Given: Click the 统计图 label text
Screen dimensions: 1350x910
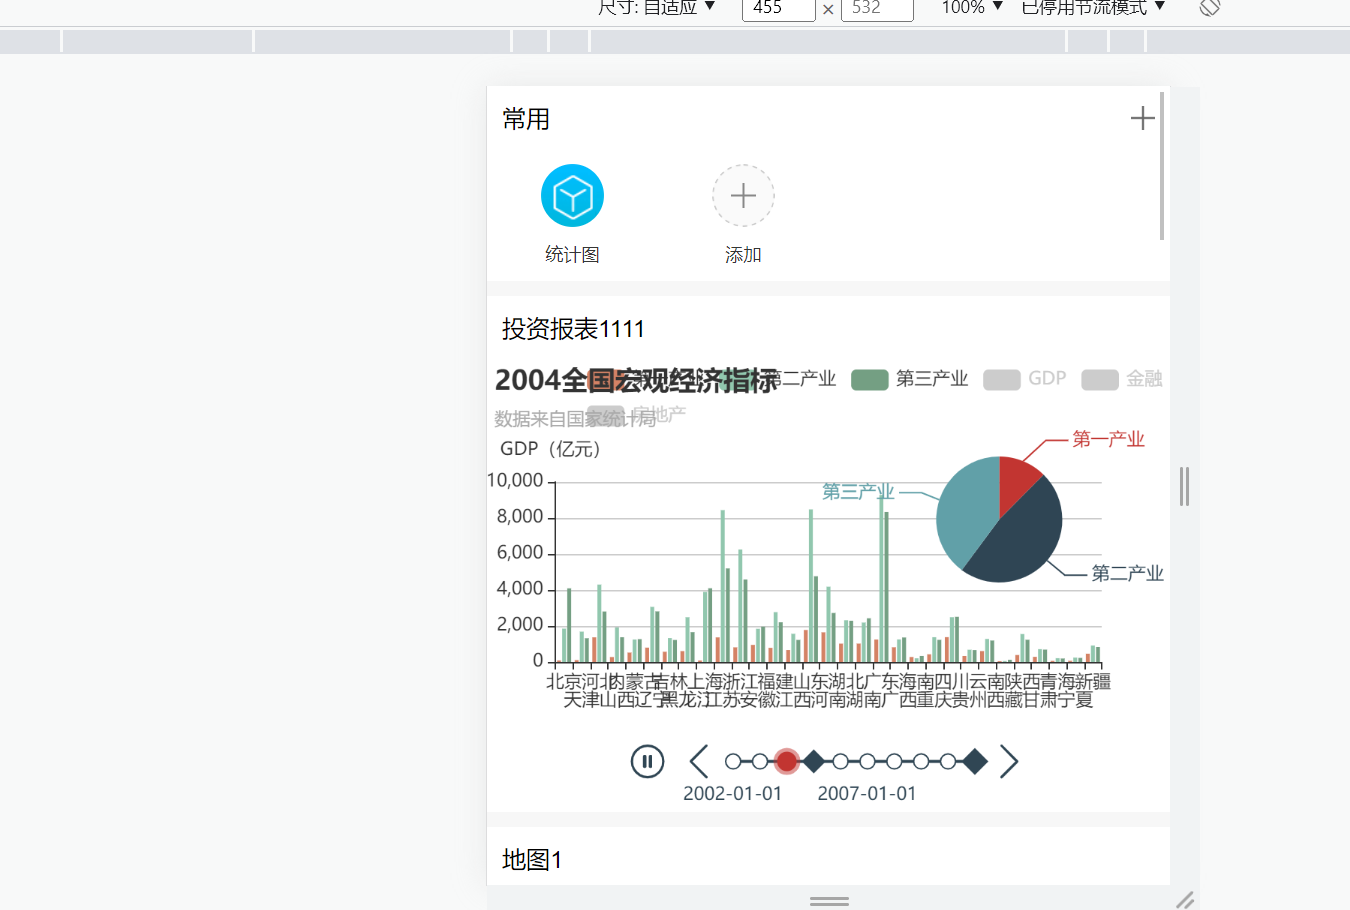Looking at the screenshot, I should (572, 255).
